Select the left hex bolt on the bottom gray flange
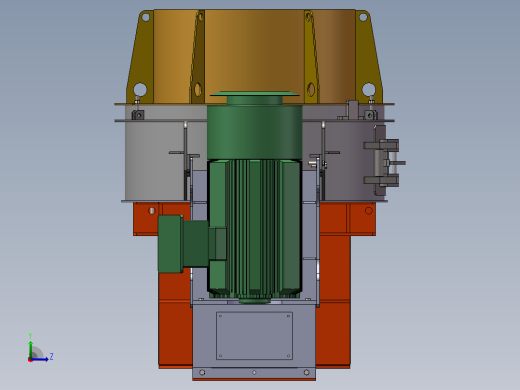 coord(202,372)
